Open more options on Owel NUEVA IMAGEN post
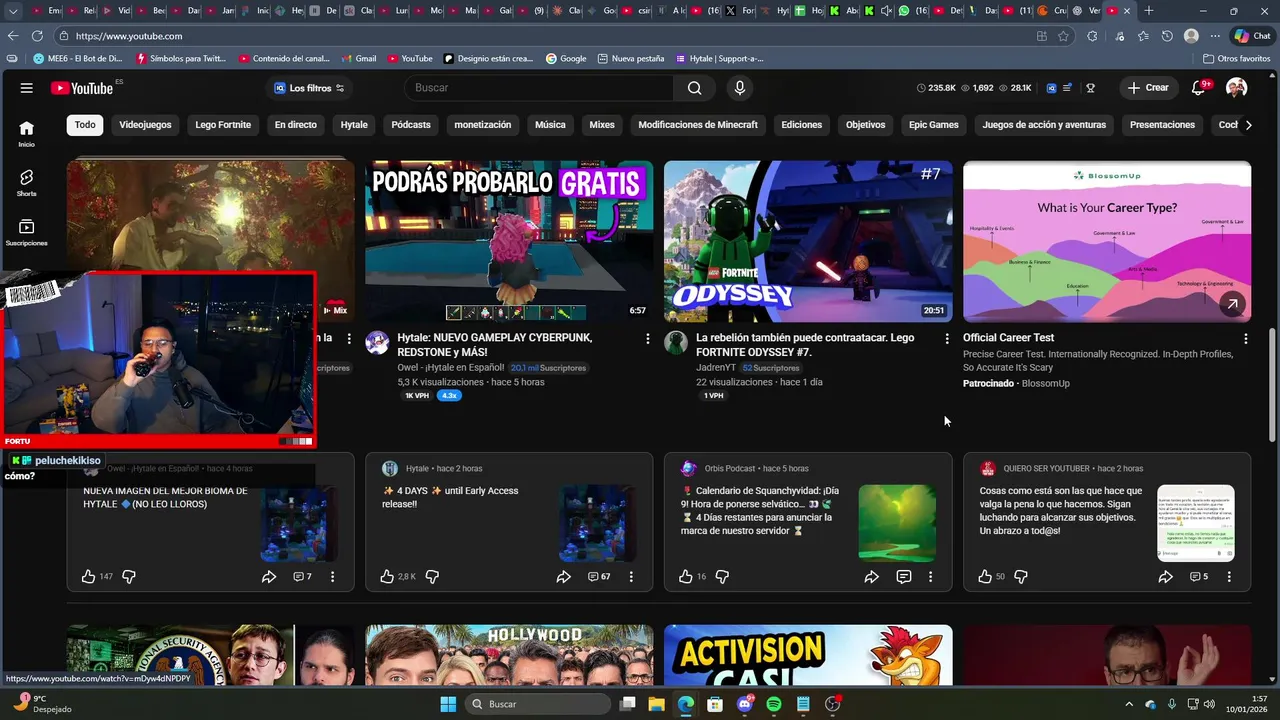The image size is (1280, 720). click(332, 577)
